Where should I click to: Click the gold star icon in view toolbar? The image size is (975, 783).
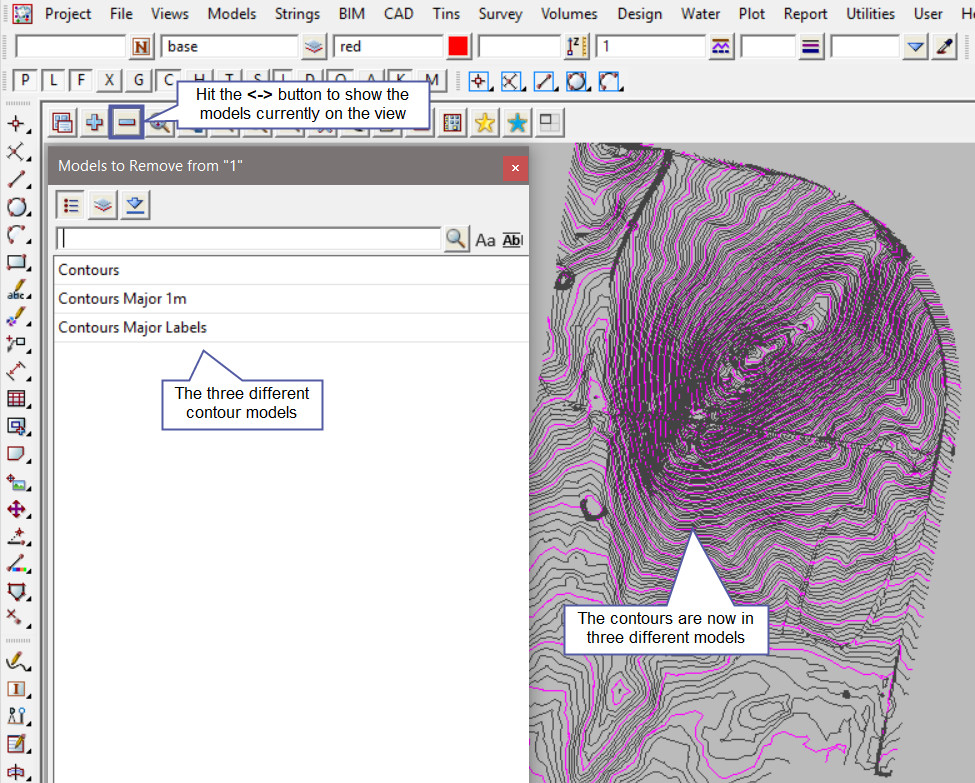coord(484,122)
